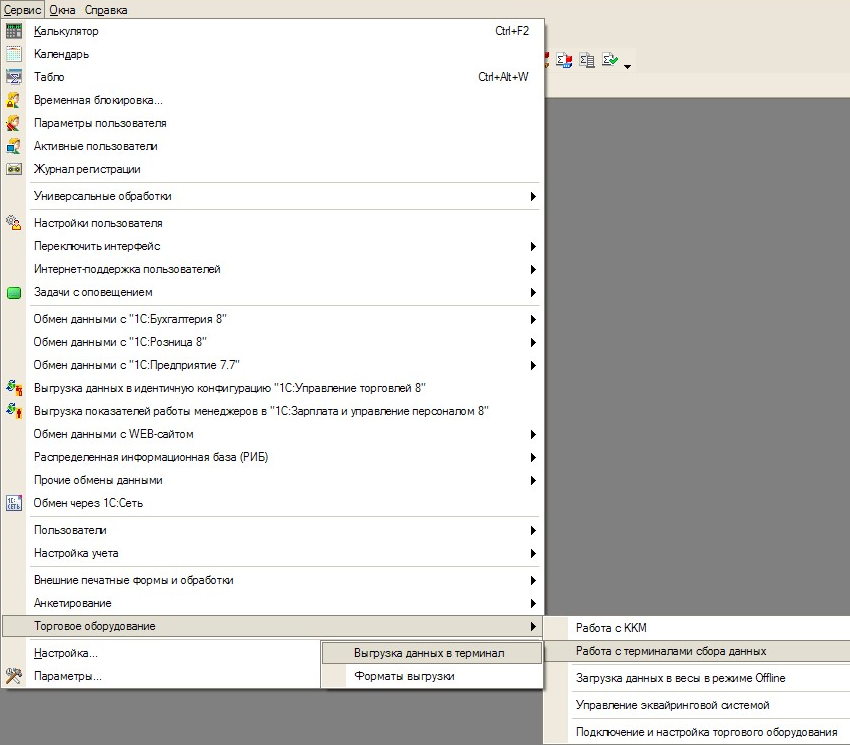Open the toolbar overflow dropdown arrow
Viewport: 850px width, 745px height.
[x=627, y=67]
